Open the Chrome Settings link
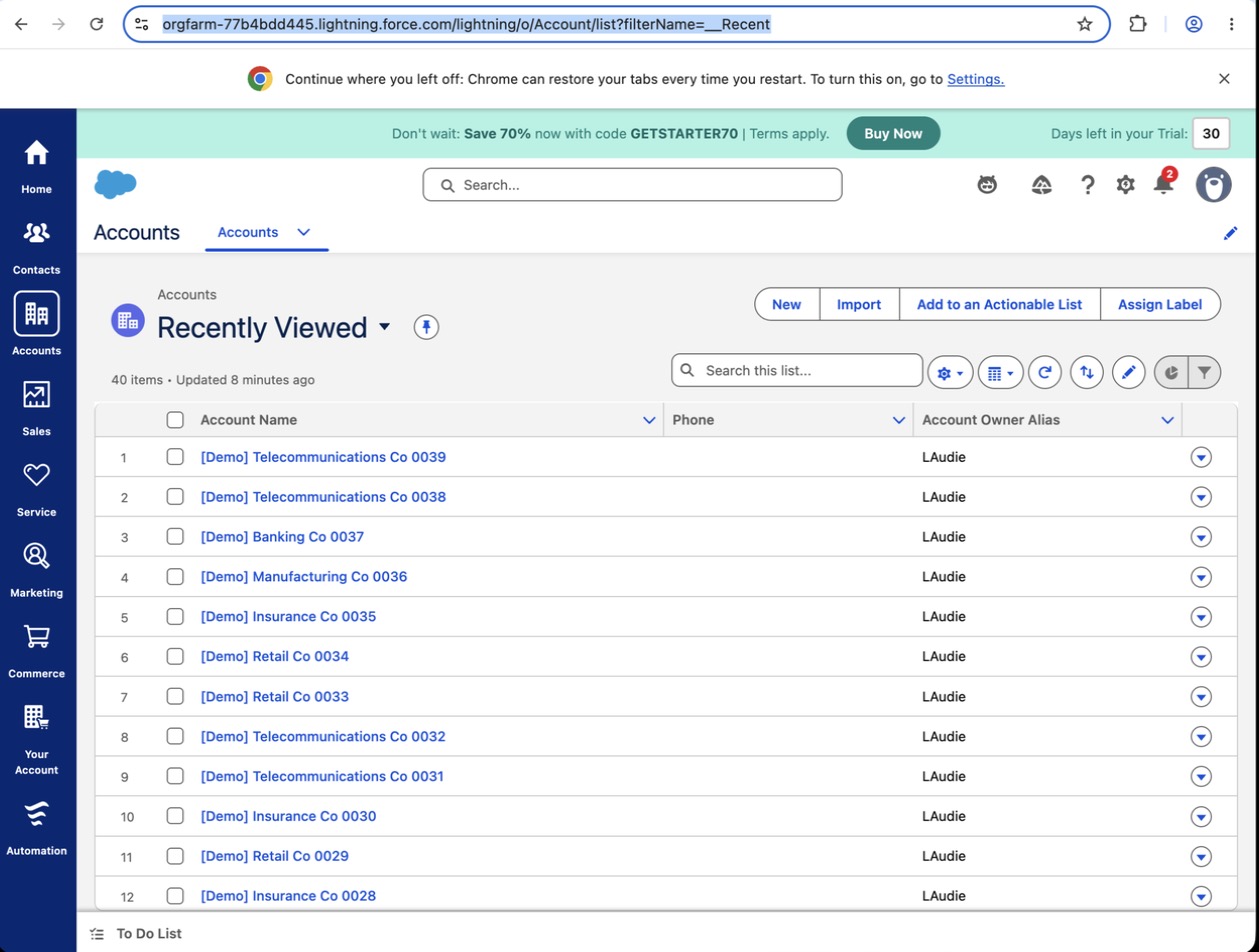This screenshot has width=1259, height=952. [976, 79]
